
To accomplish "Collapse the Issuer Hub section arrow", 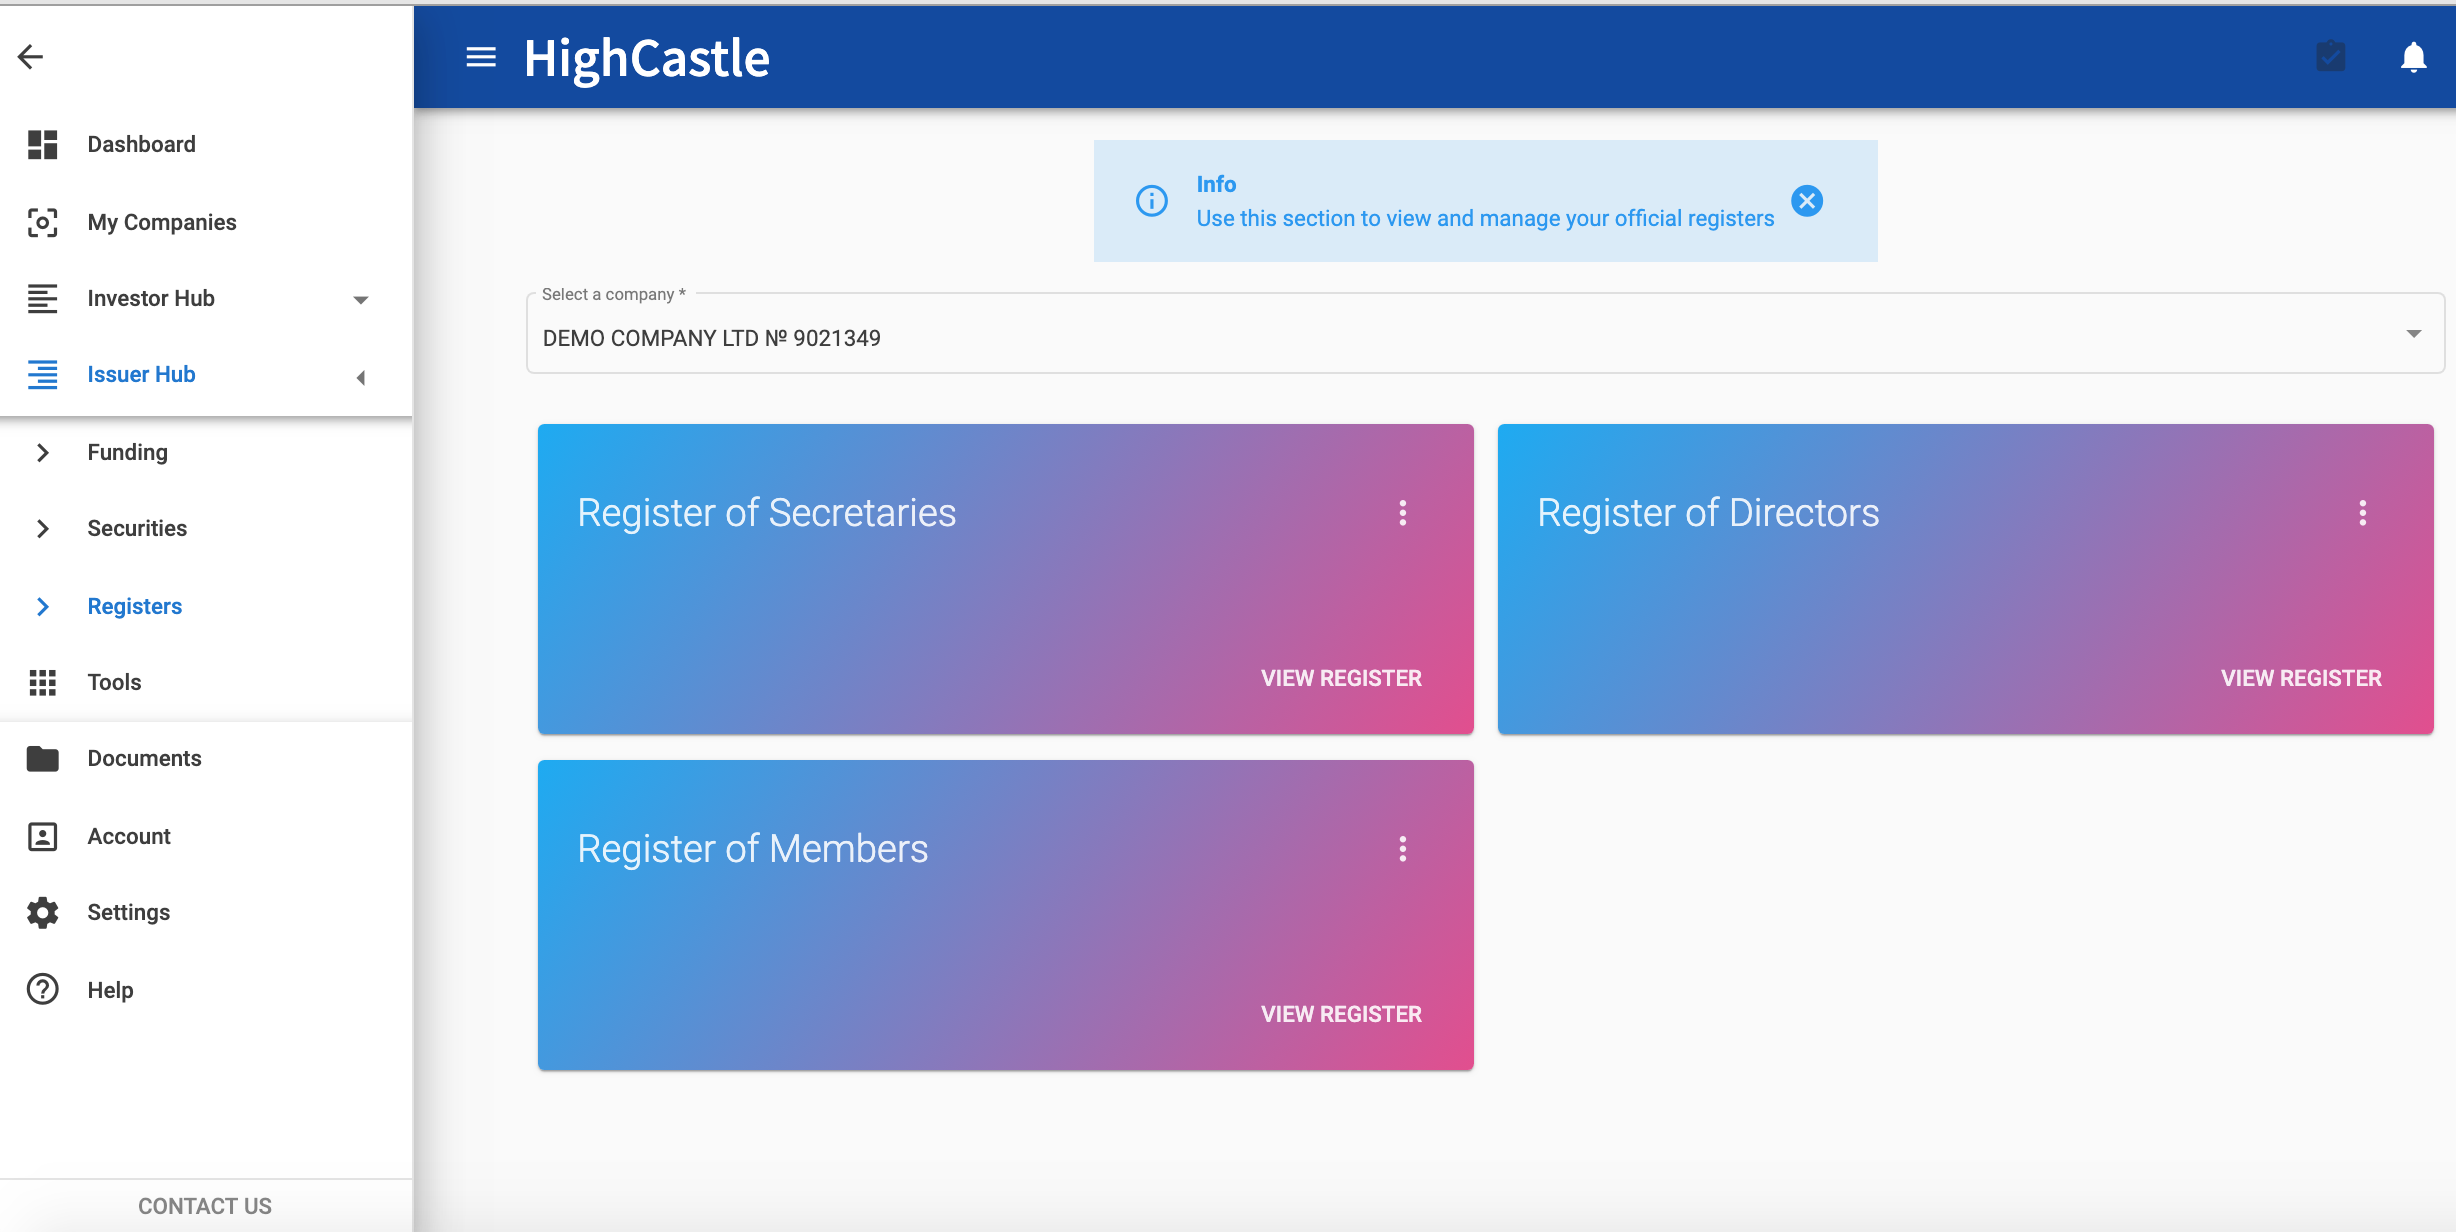I will click(361, 377).
